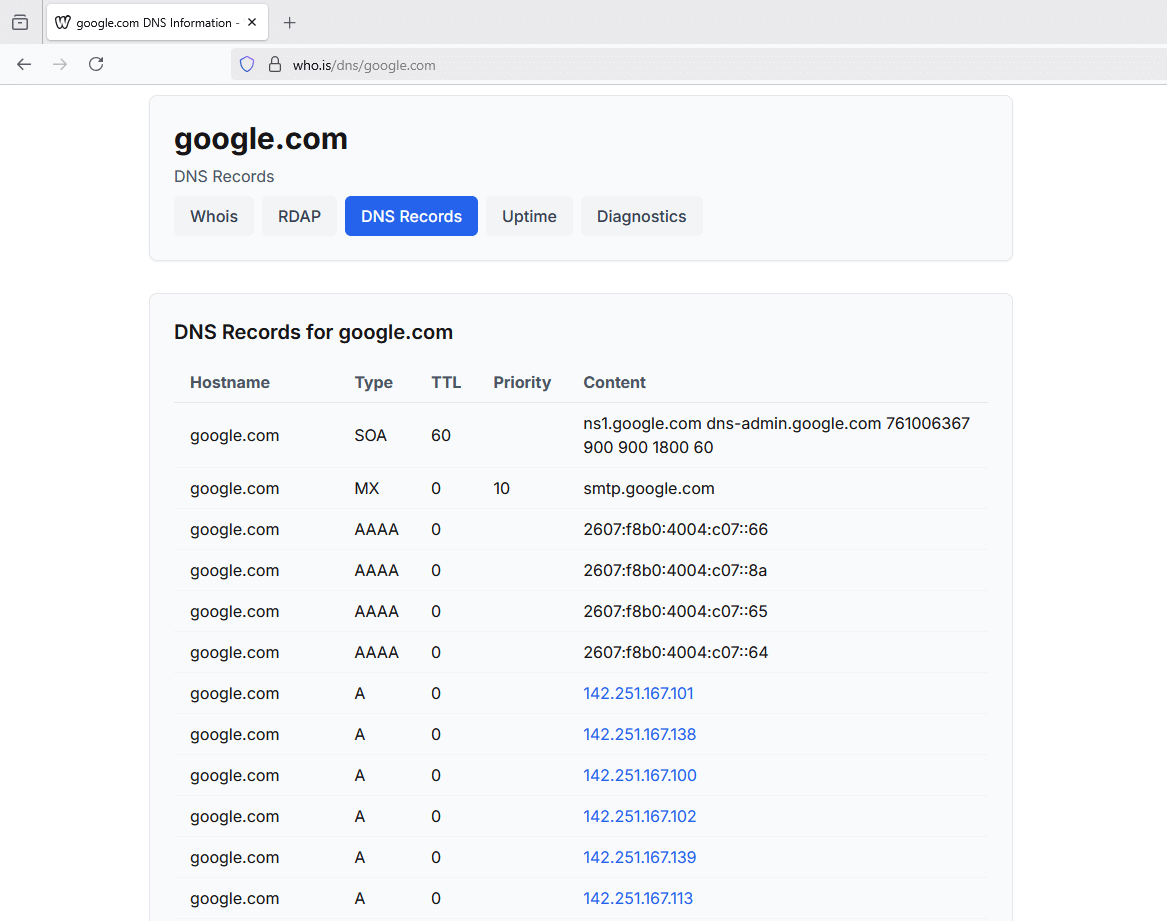Image resolution: width=1167 pixels, height=921 pixels.
Task: Click hostname in the SOA row
Action: (x=234, y=436)
